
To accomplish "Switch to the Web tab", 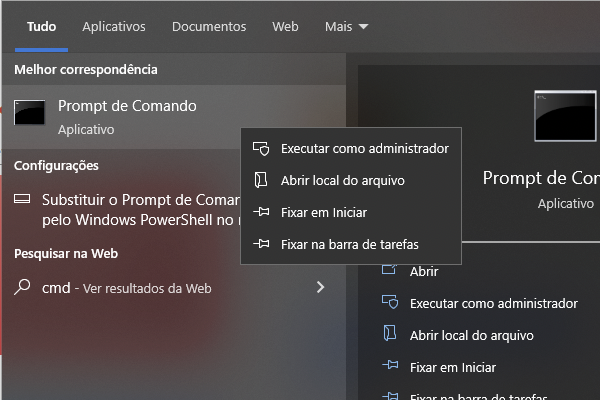I will point(285,27).
